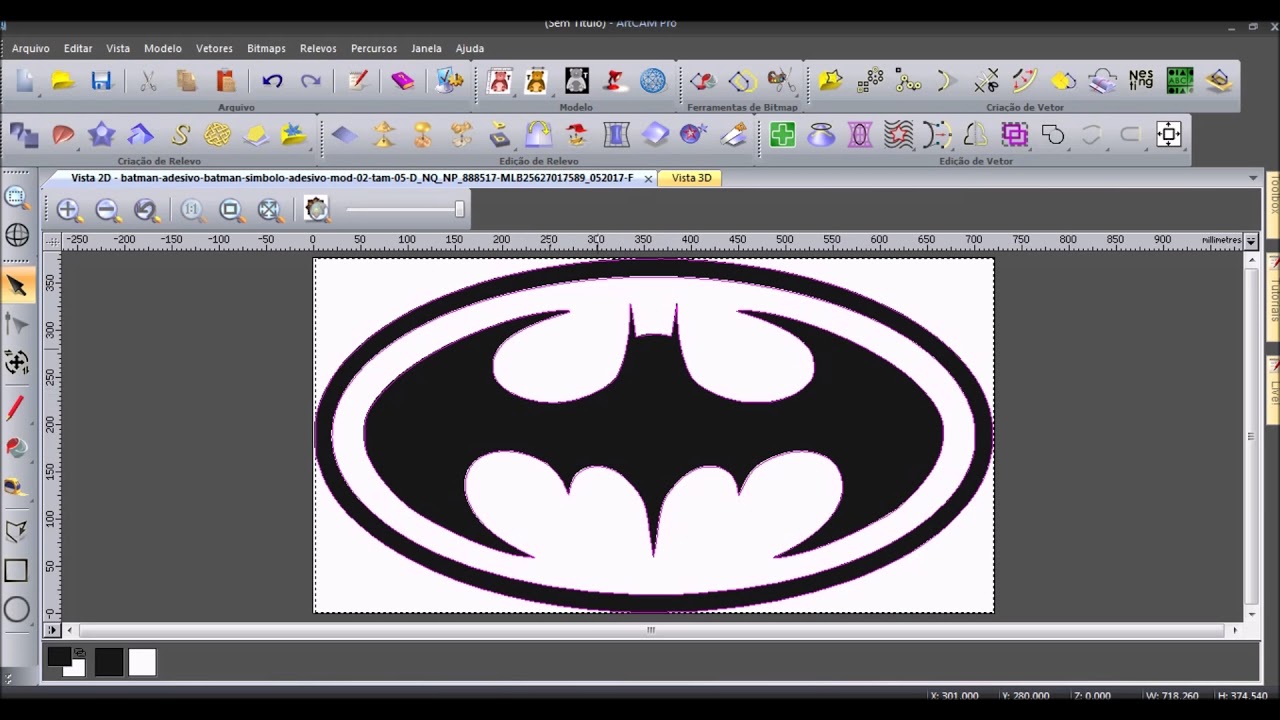Click the palette and scissors Colour Reduce icon

(781, 81)
